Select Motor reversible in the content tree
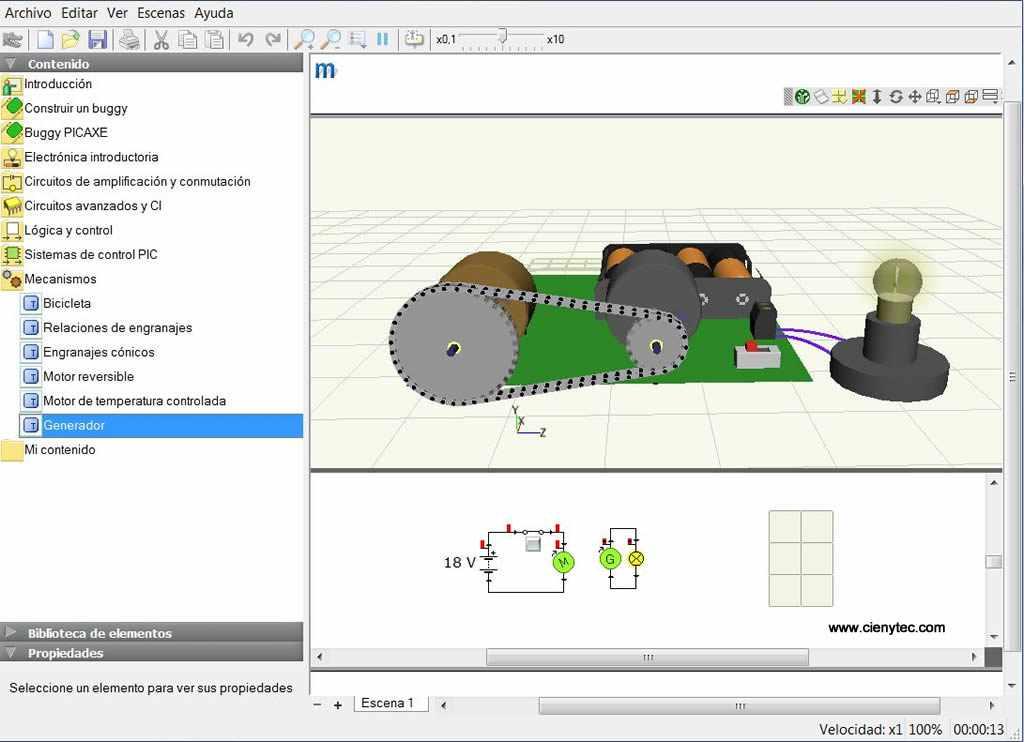Screen dimensions: 1024x742 point(88,377)
